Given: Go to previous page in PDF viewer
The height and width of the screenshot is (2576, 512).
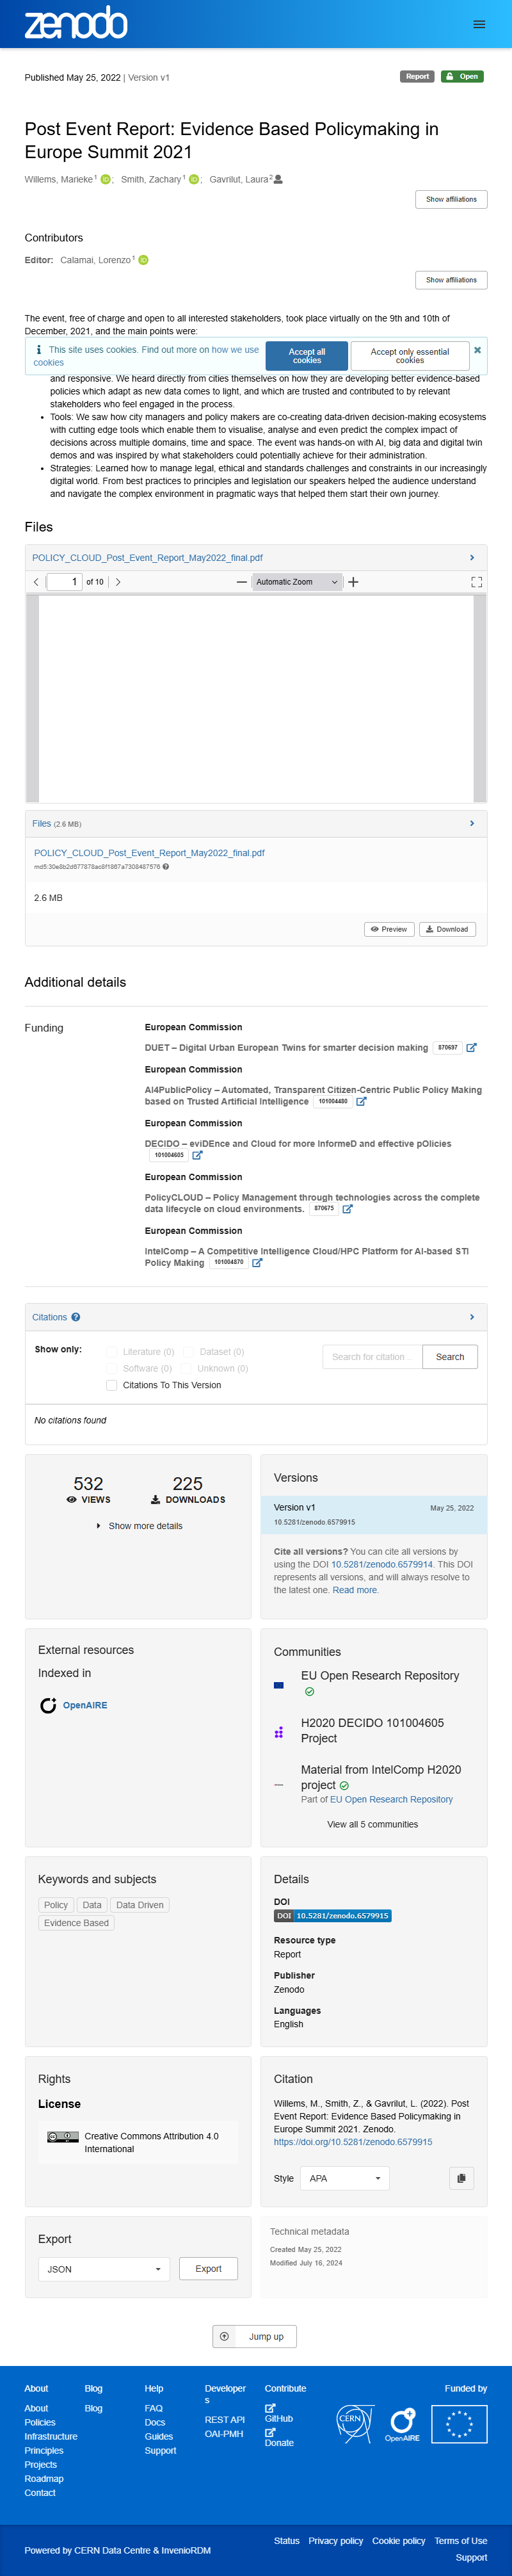Looking at the screenshot, I should pos(36,582).
